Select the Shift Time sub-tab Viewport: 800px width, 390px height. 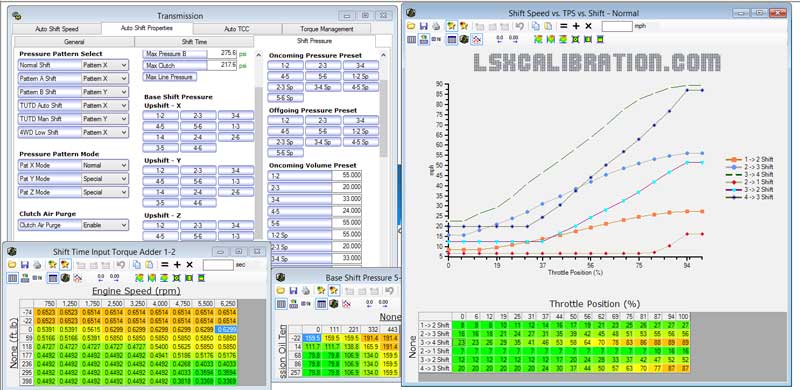(x=194, y=42)
